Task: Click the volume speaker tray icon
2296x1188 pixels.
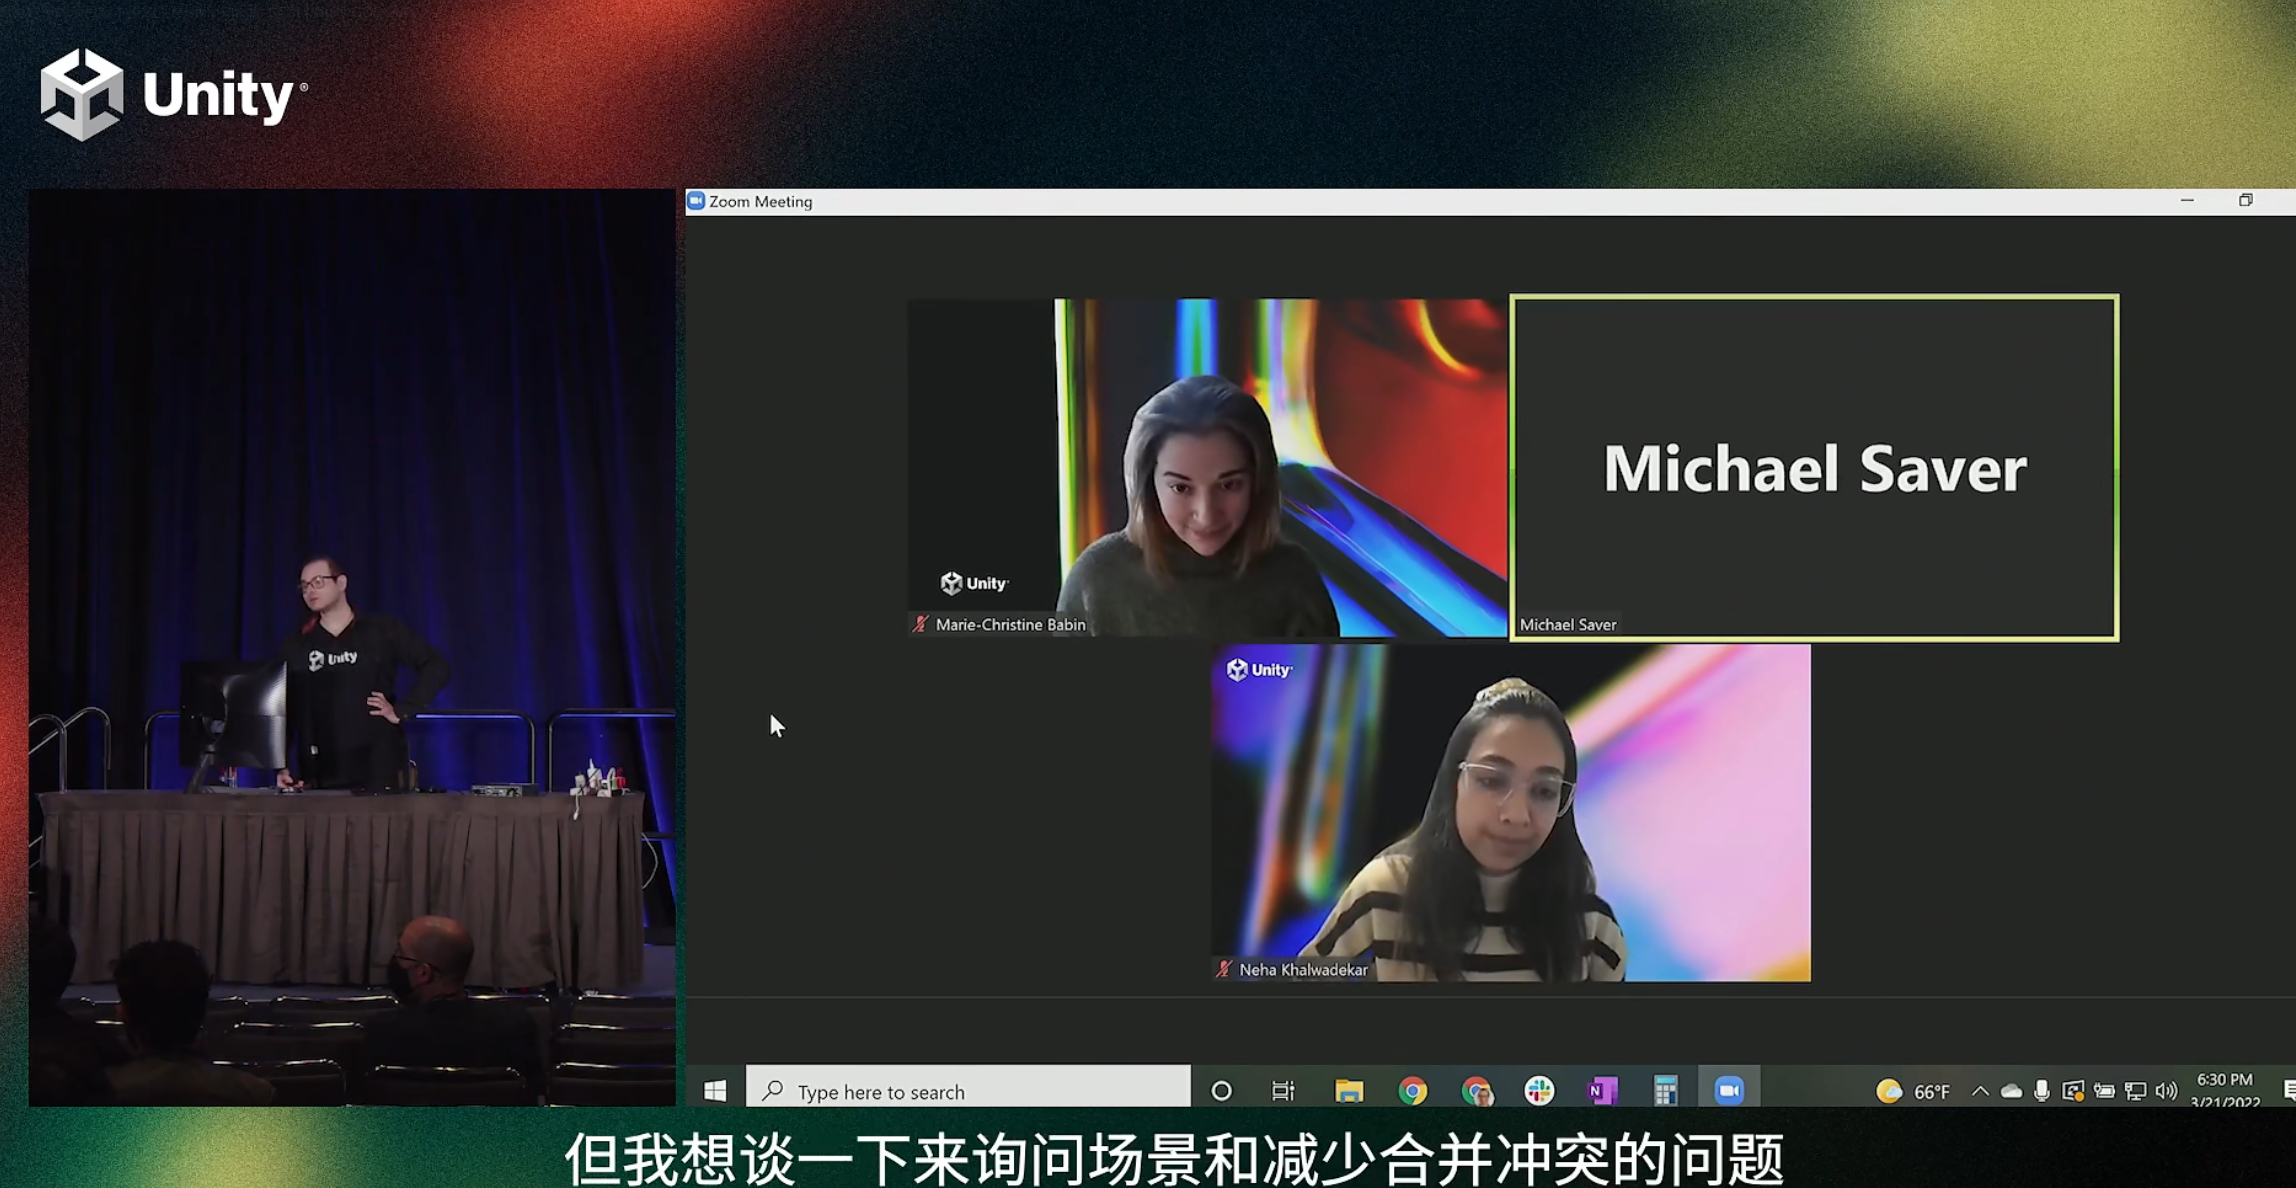Action: pos(2166,1091)
